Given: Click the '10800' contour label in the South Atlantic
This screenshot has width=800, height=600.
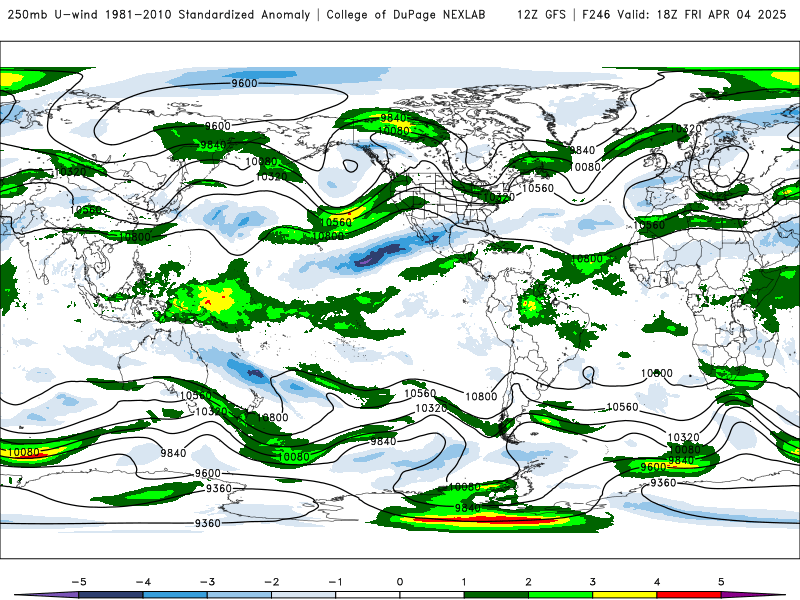Looking at the screenshot, I should pos(657,373).
